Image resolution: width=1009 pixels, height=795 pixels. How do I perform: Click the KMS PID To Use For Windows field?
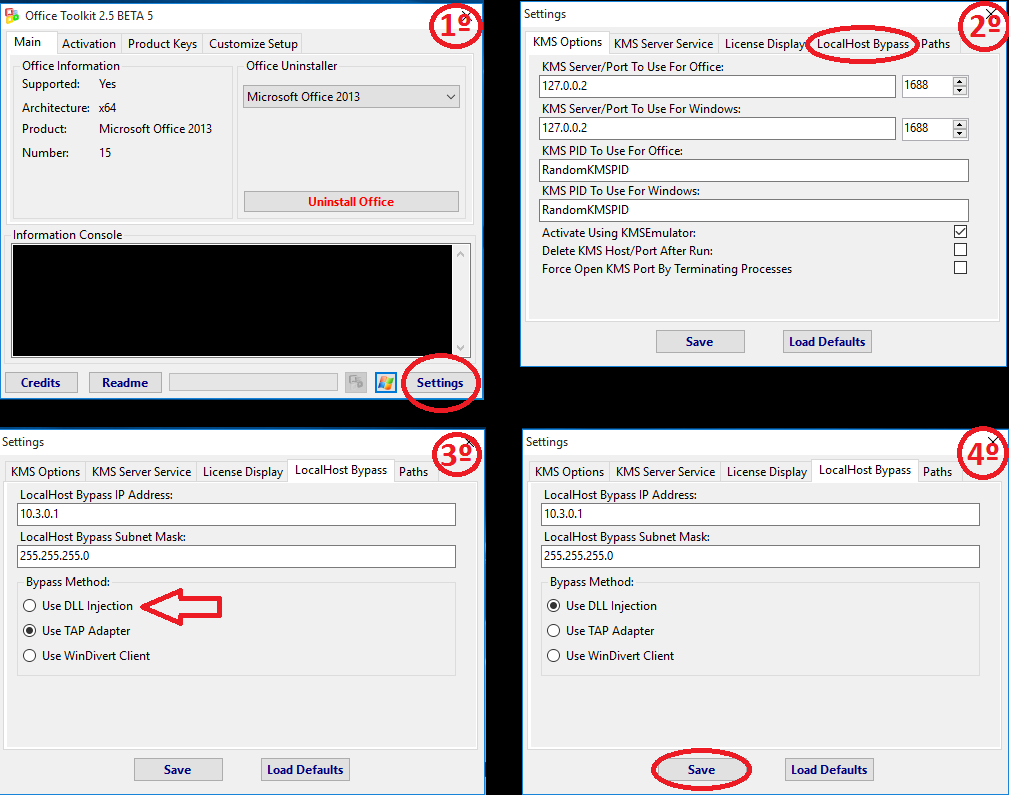(x=754, y=210)
